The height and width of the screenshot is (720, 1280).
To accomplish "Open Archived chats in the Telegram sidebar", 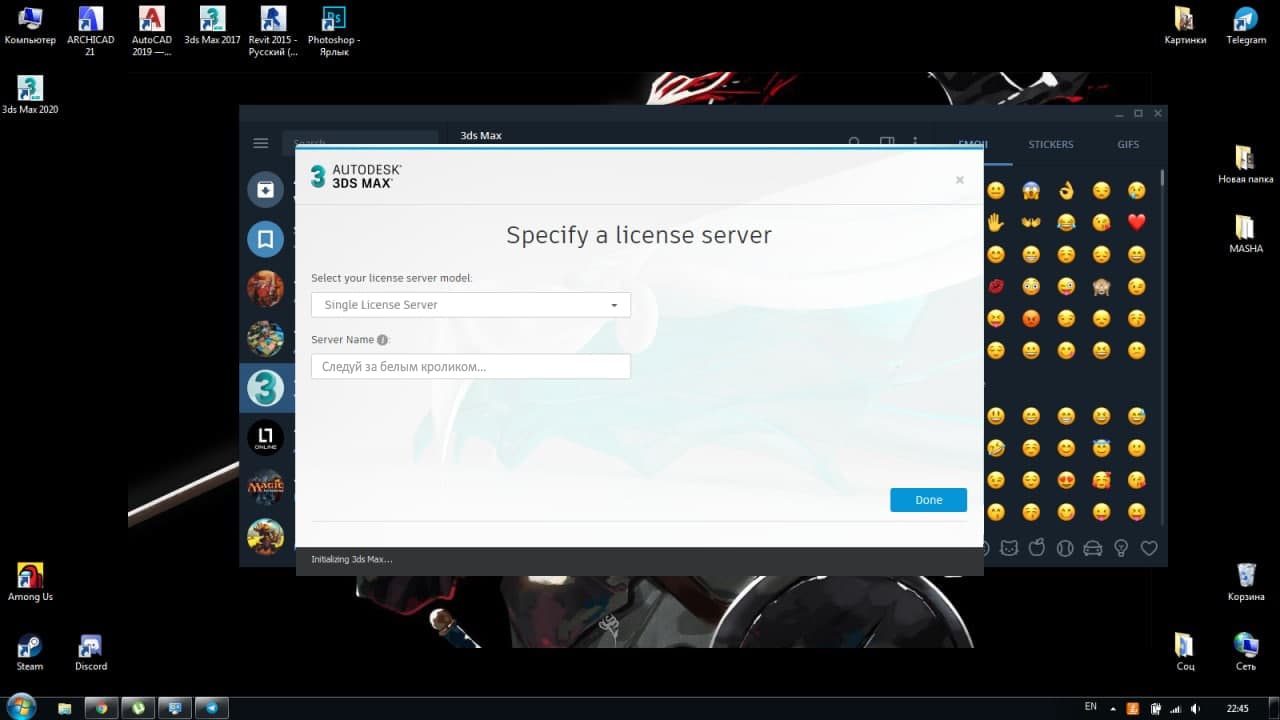I will coord(265,190).
